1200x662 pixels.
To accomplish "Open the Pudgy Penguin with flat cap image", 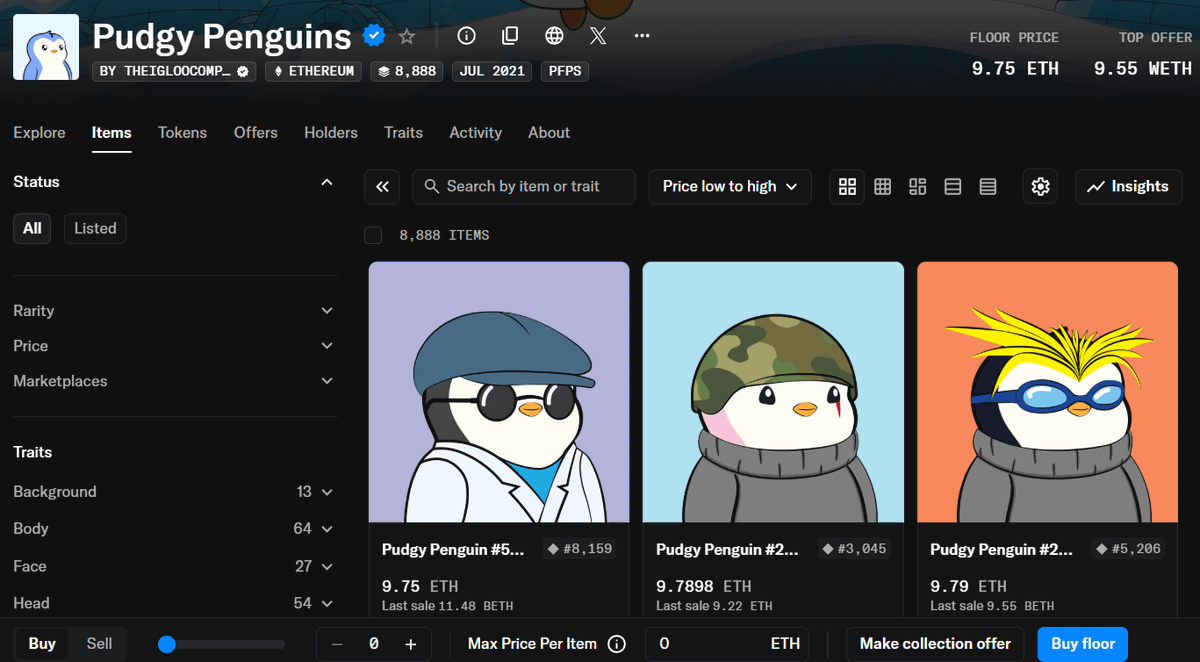I will tap(499, 392).
